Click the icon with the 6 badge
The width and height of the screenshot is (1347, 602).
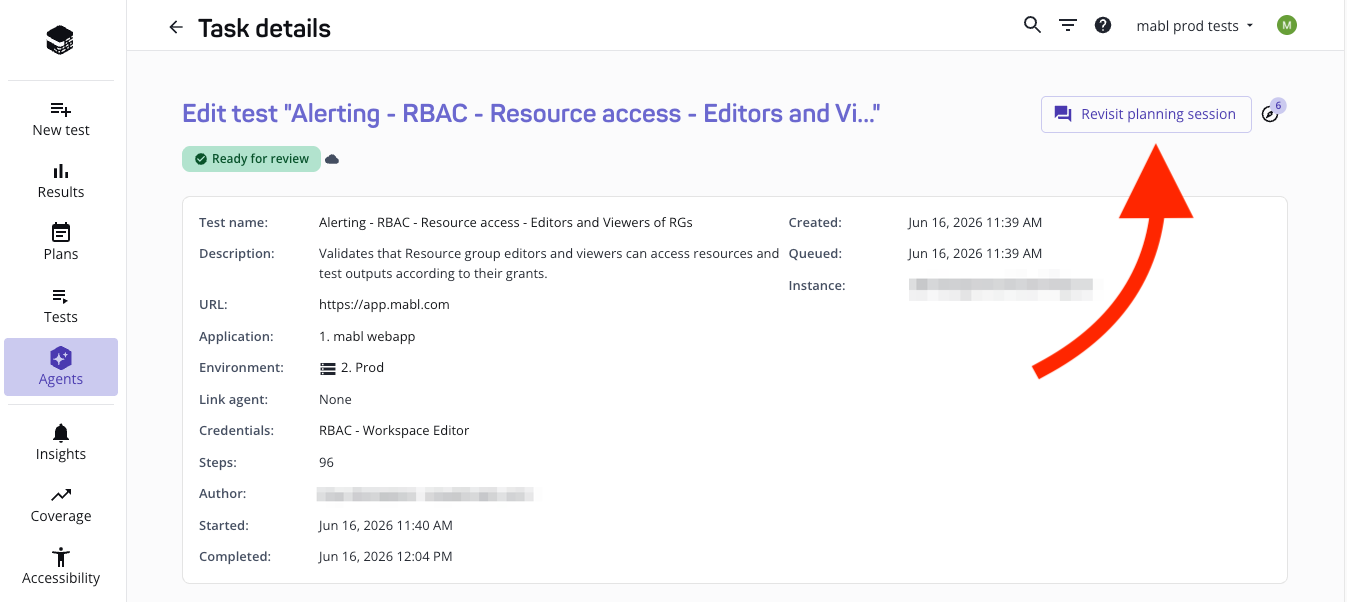click(x=1272, y=112)
